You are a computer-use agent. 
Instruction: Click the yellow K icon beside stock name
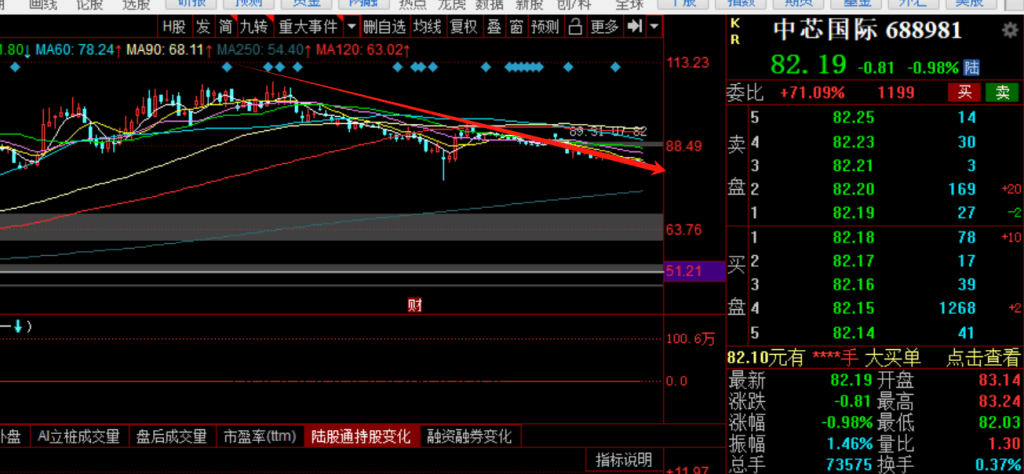coord(735,23)
